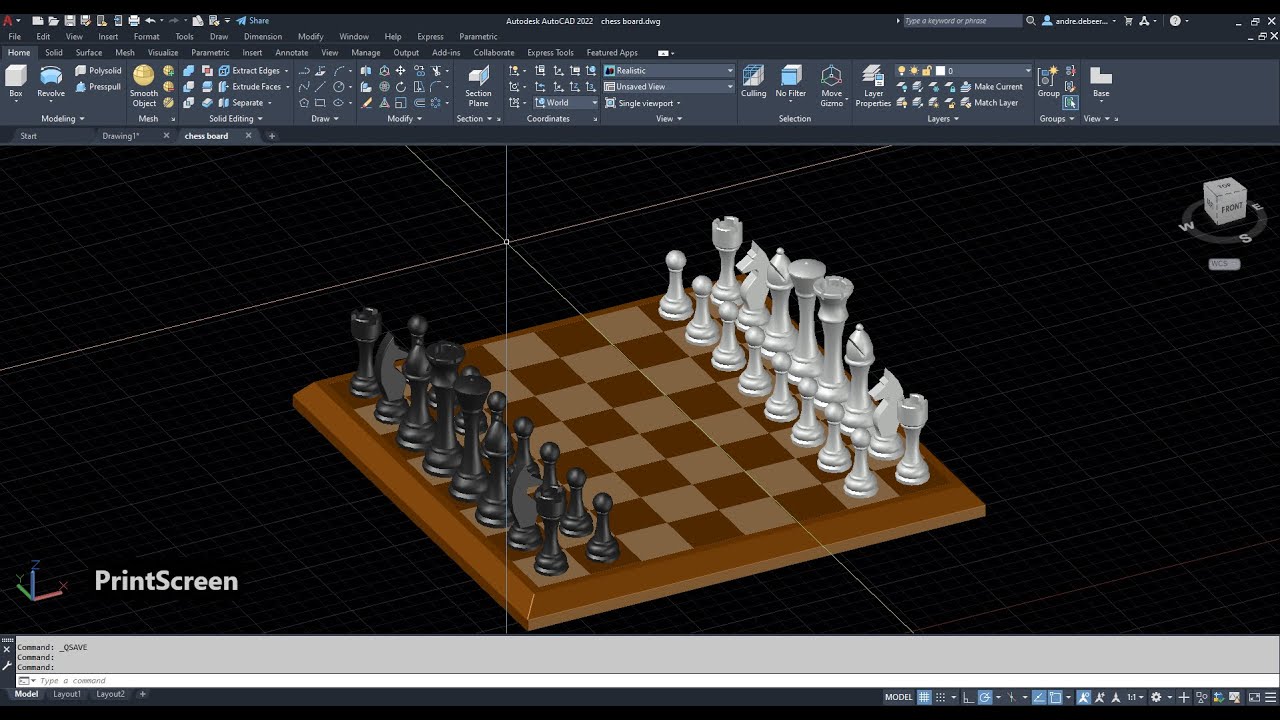Image resolution: width=1280 pixels, height=720 pixels.
Task: Click the layer 0 white color swatch
Action: click(939, 71)
